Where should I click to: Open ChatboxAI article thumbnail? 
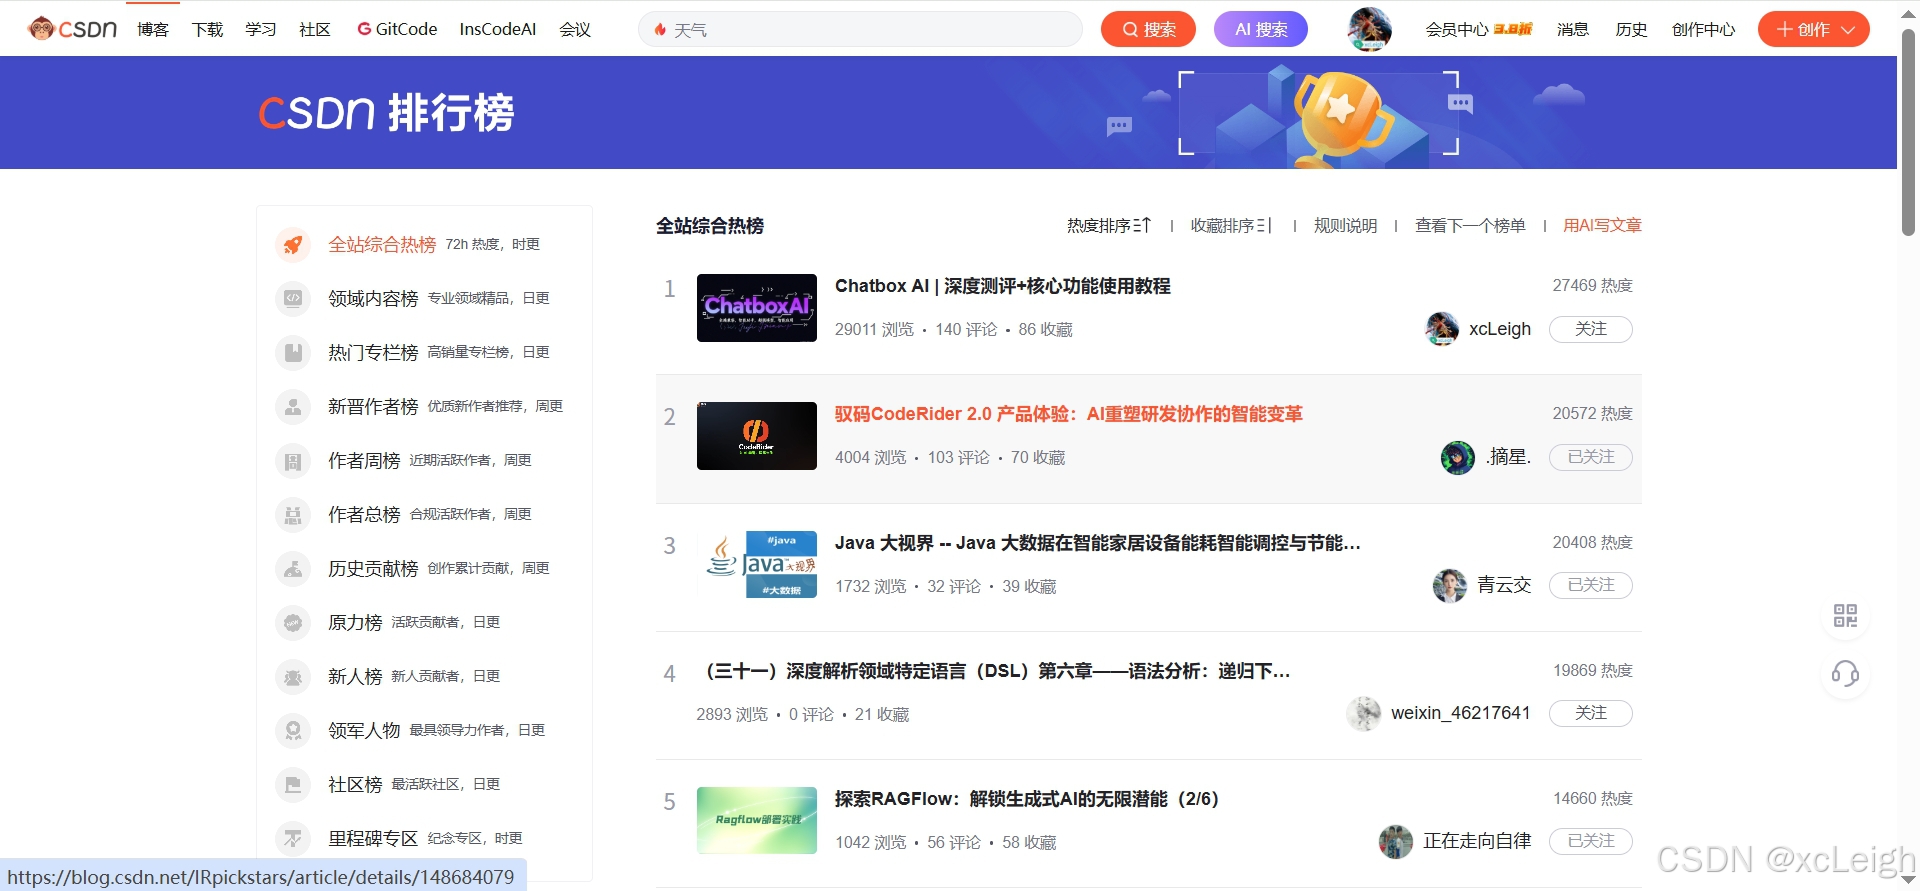tap(757, 308)
